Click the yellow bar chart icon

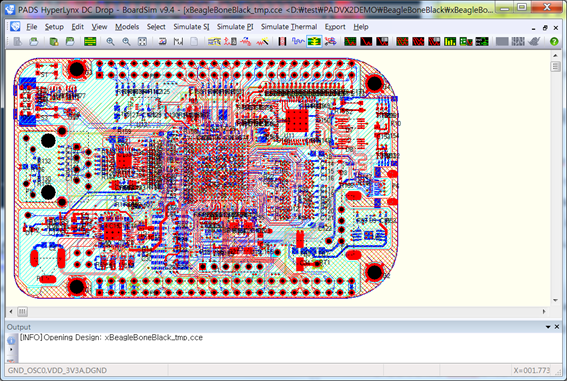[x=450, y=42]
